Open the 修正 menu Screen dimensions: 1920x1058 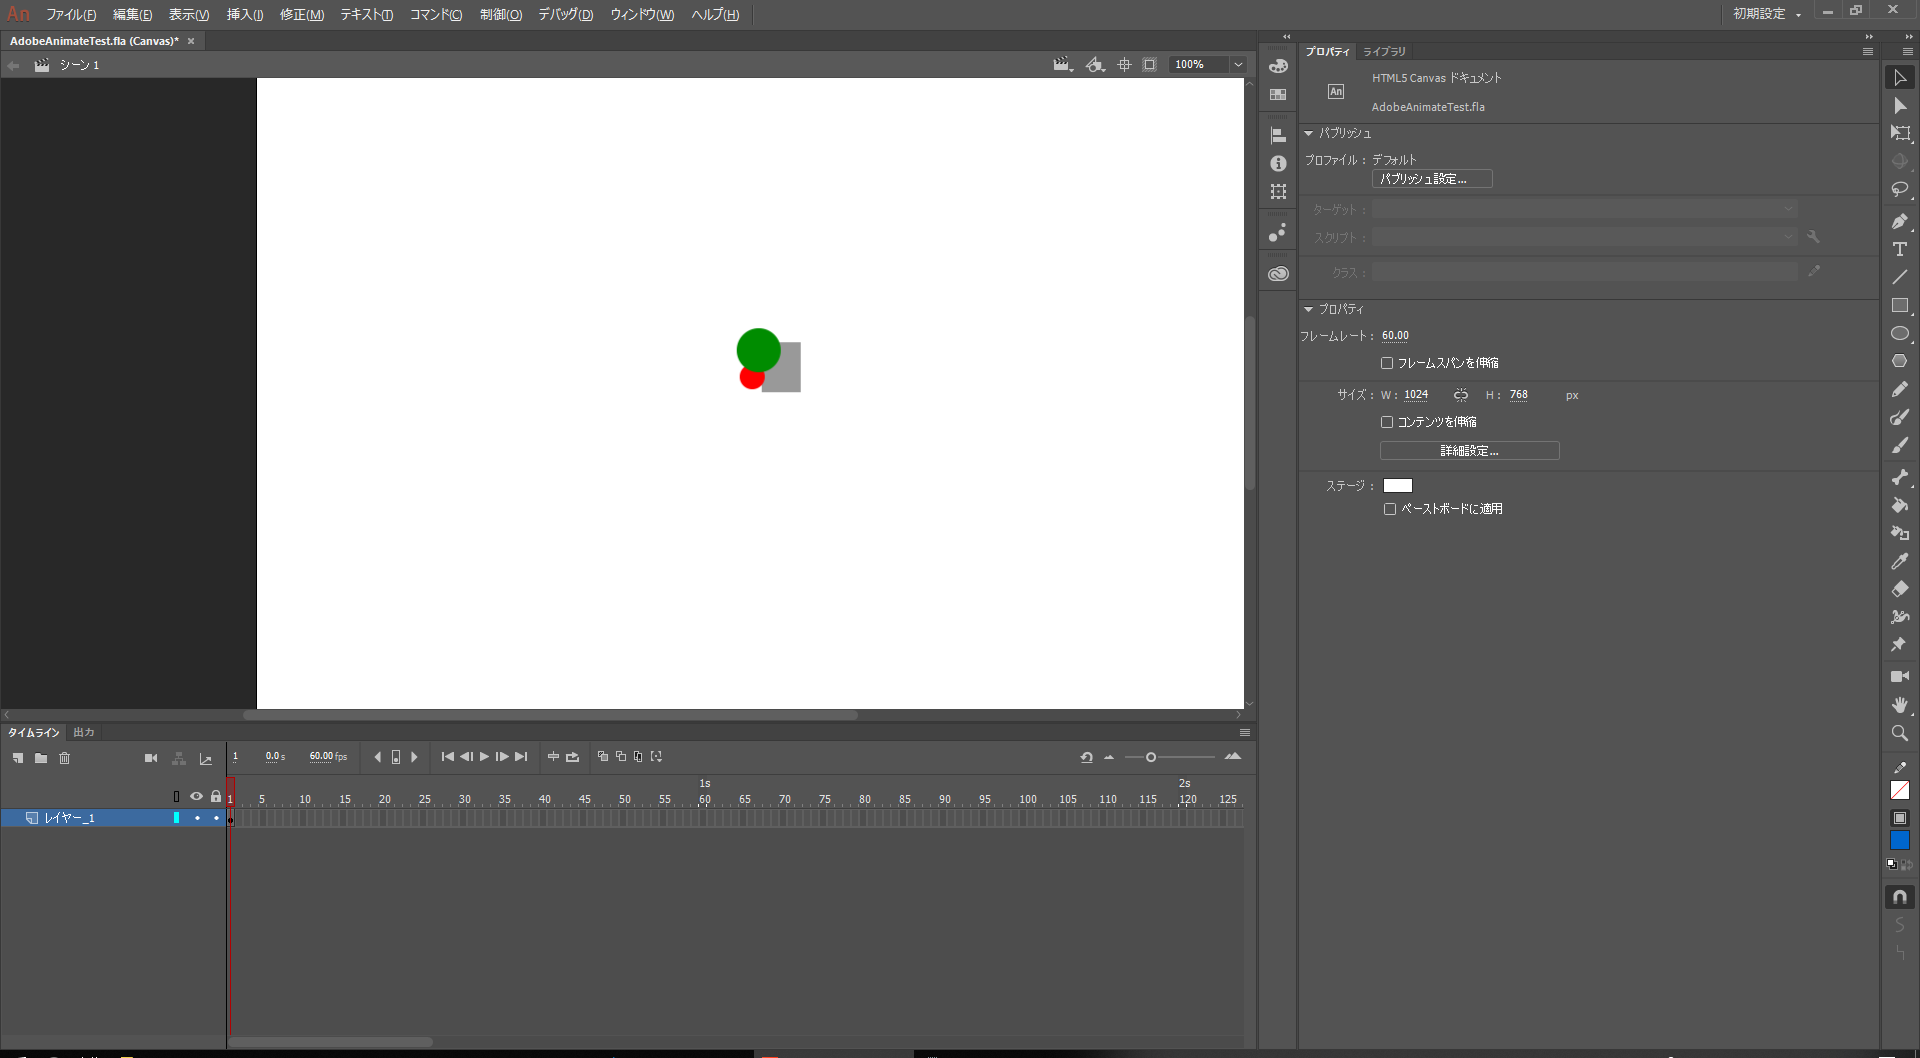pyautogui.click(x=302, y=14)
